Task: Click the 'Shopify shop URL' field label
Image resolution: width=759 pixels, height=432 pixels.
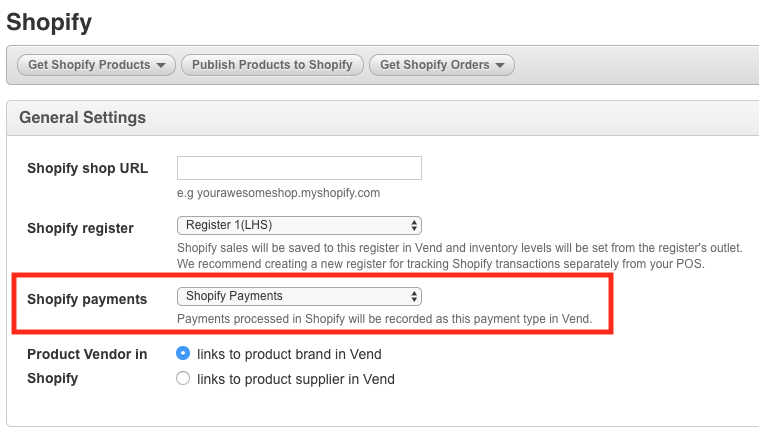Action: coord(87,168)
